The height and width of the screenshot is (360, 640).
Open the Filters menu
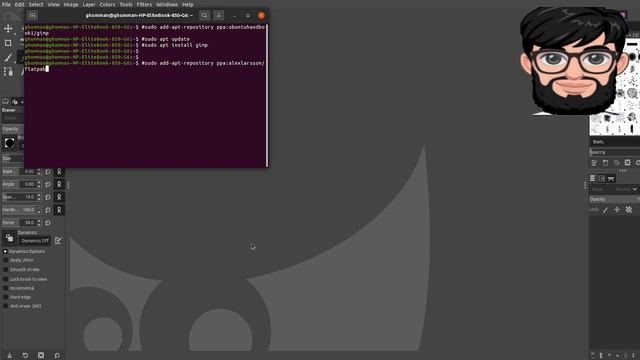pos(144,4)
